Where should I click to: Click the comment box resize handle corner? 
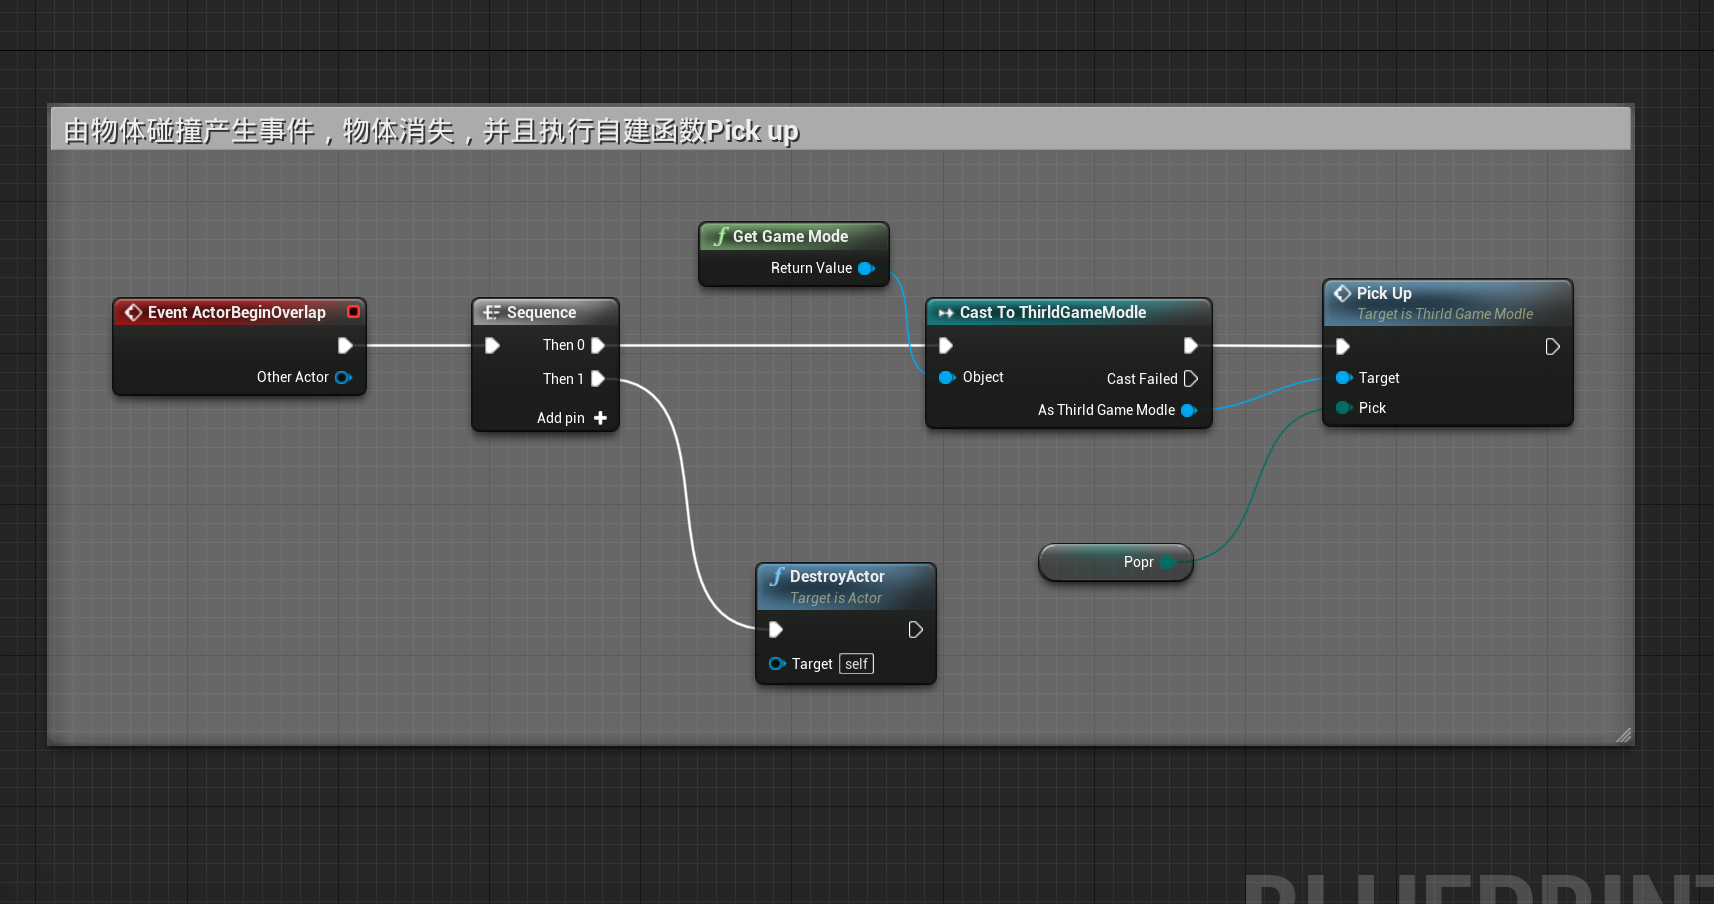(x=1623, y=735)
